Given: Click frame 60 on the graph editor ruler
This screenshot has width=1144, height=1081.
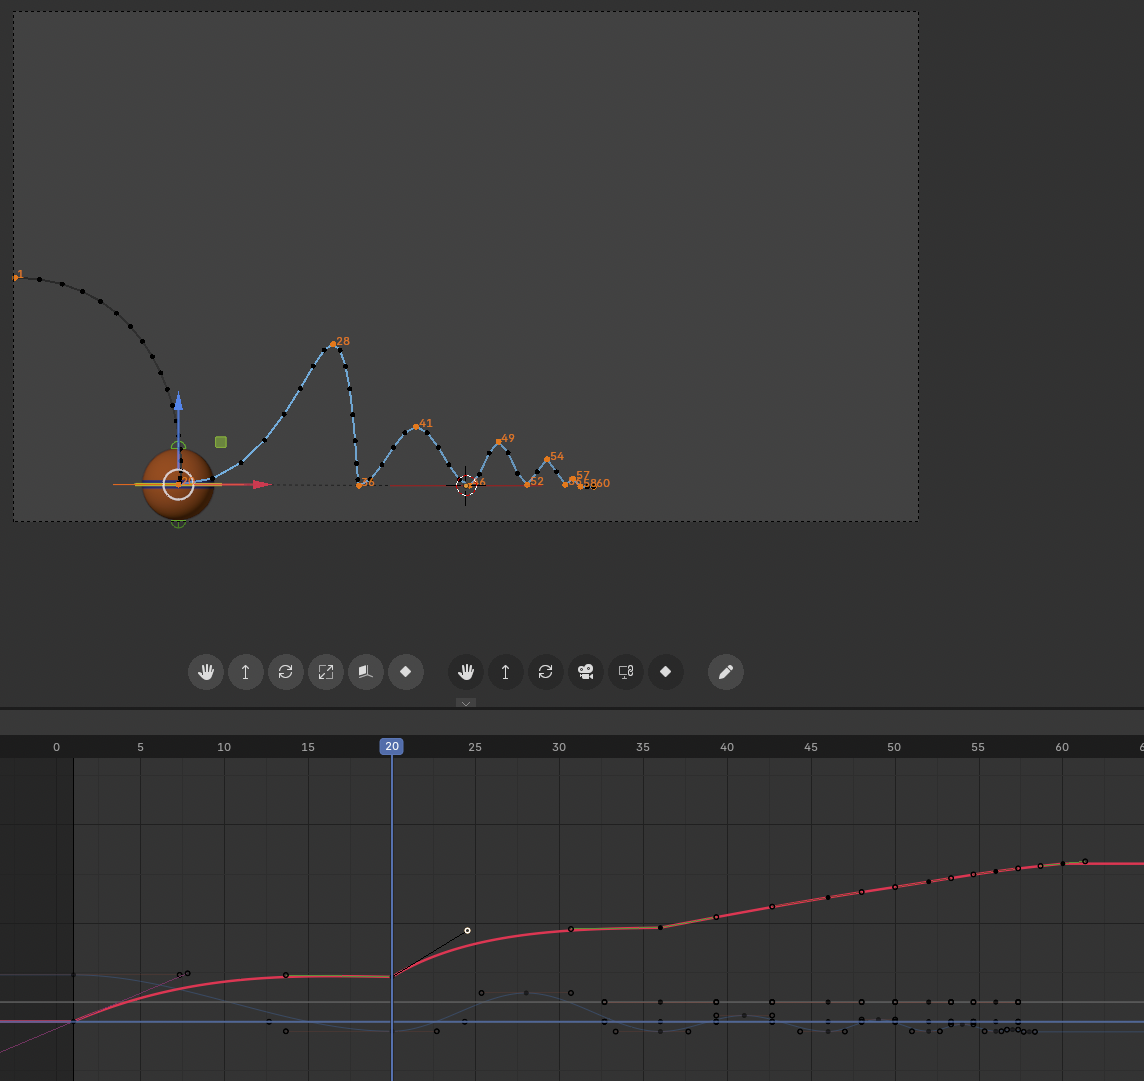Looking at the screenshot, I should tap(1062, 747).
